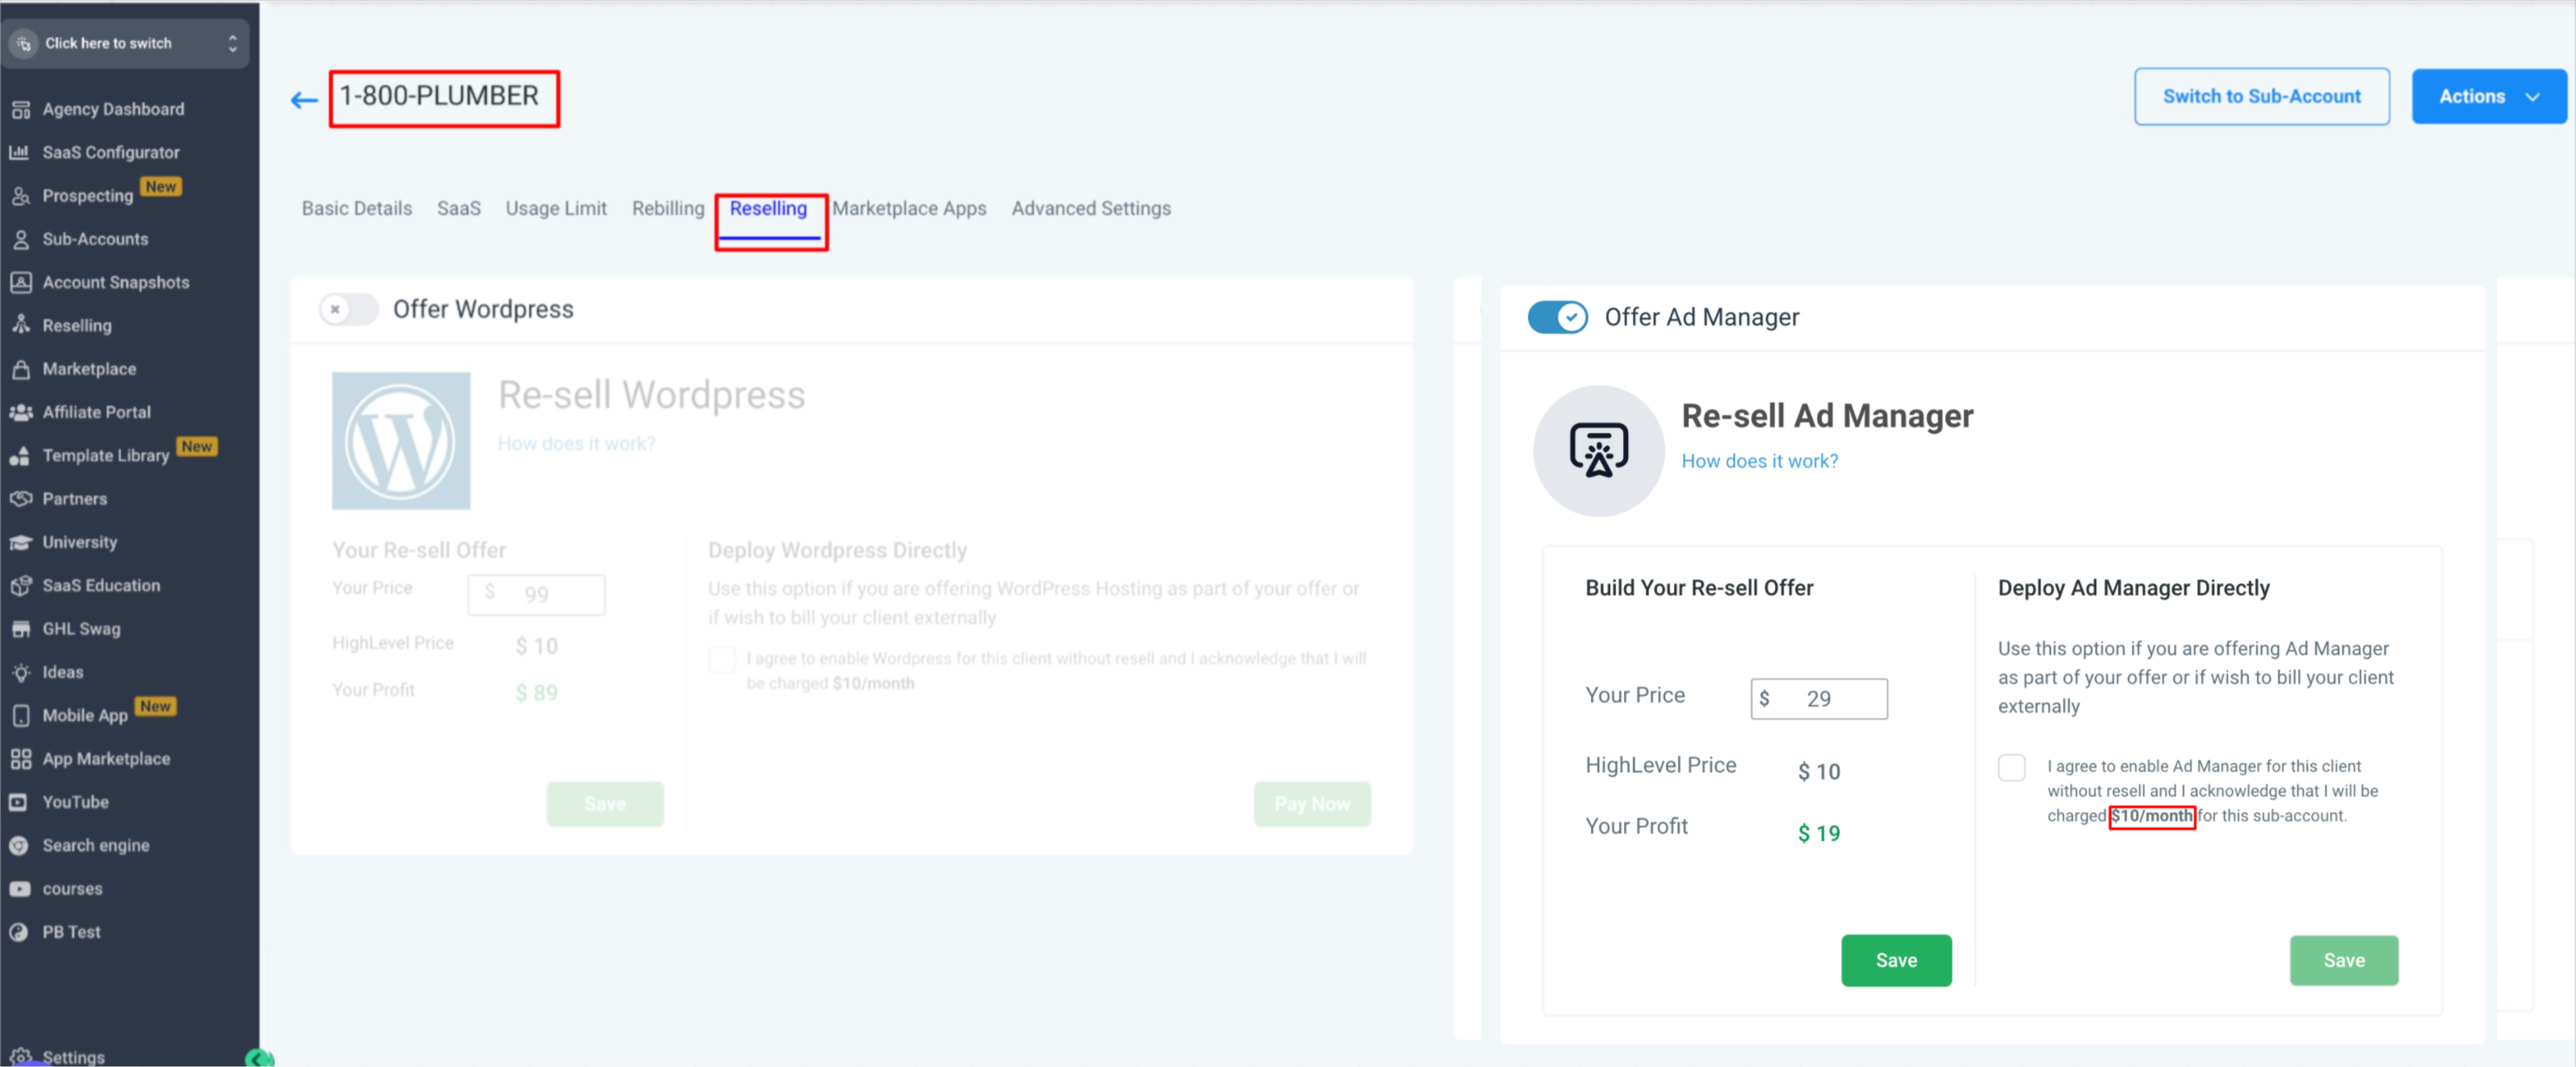
Task: Go to Account Snapshots in sidebar
Action: [x=115, y=282]
